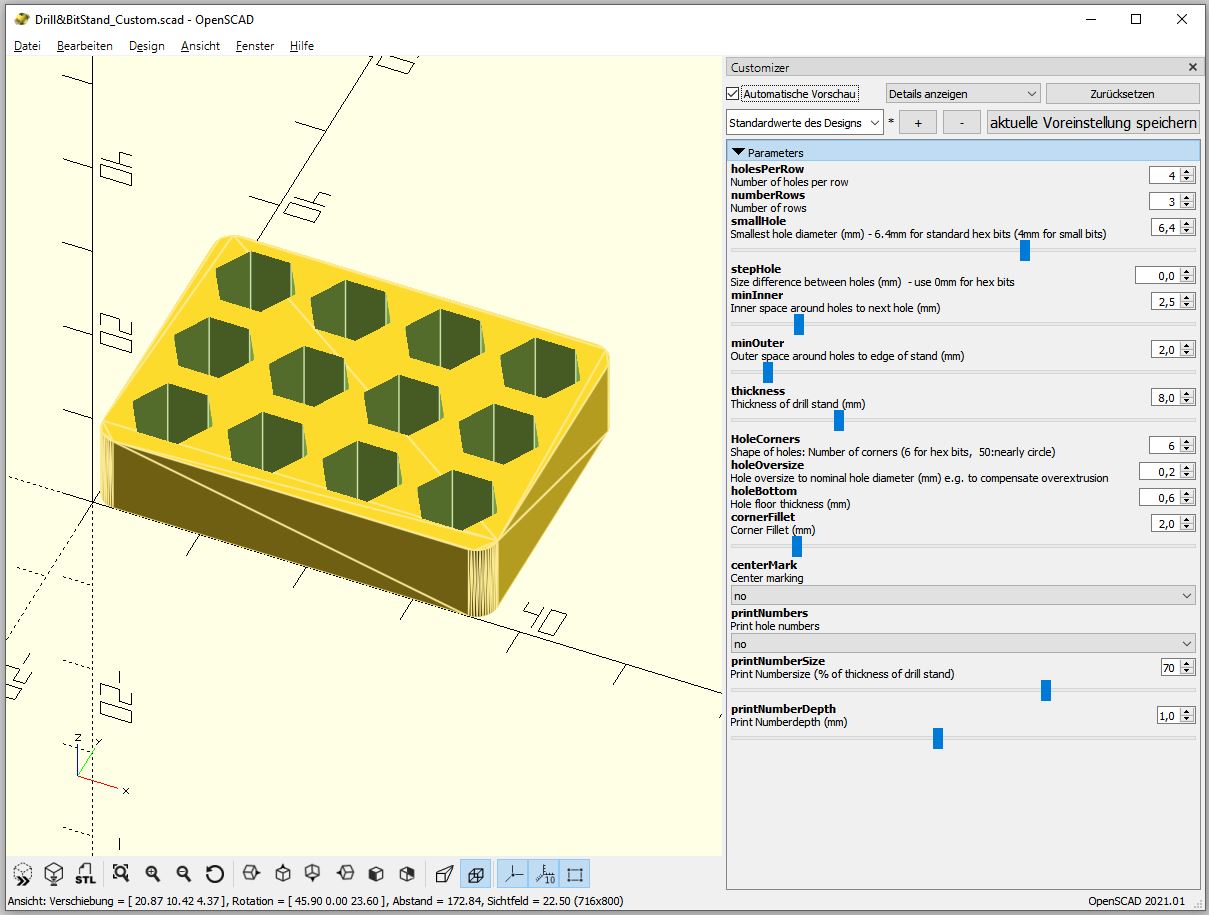The width and height of the screenshot is (1209, 915).
Task: Click the Reset View icon
Action: click(214, 873)
